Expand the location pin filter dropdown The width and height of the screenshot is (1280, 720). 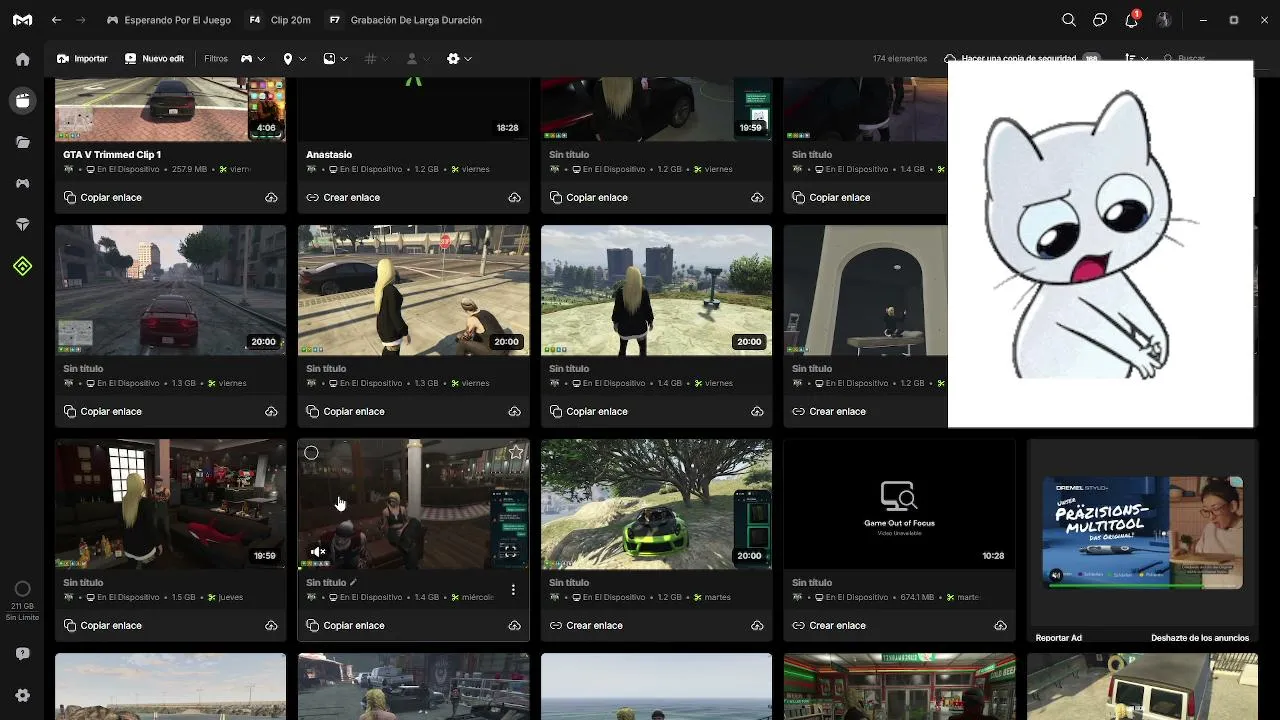tap(294, 59)
